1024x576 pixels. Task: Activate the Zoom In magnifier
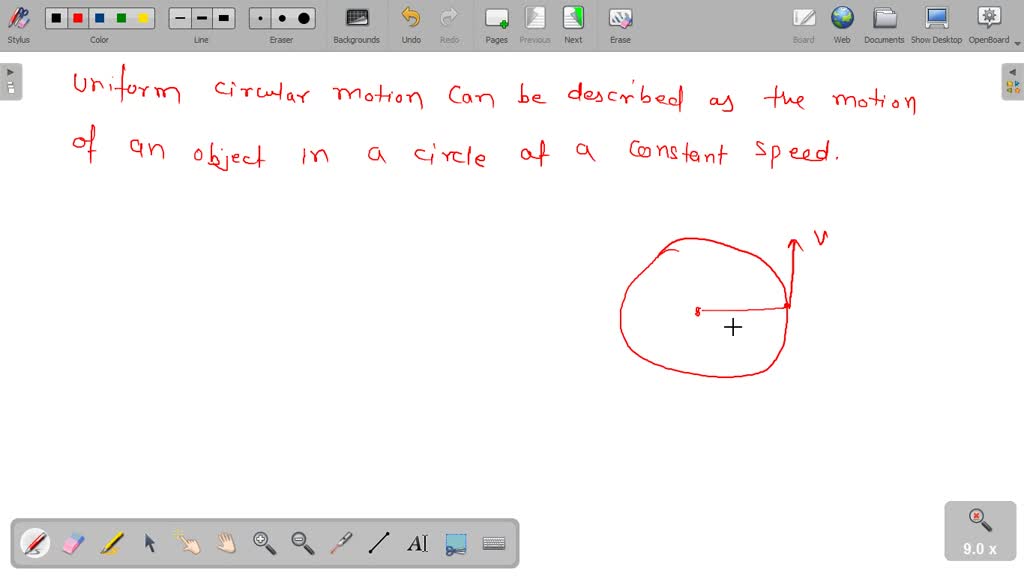click(264, 543)
